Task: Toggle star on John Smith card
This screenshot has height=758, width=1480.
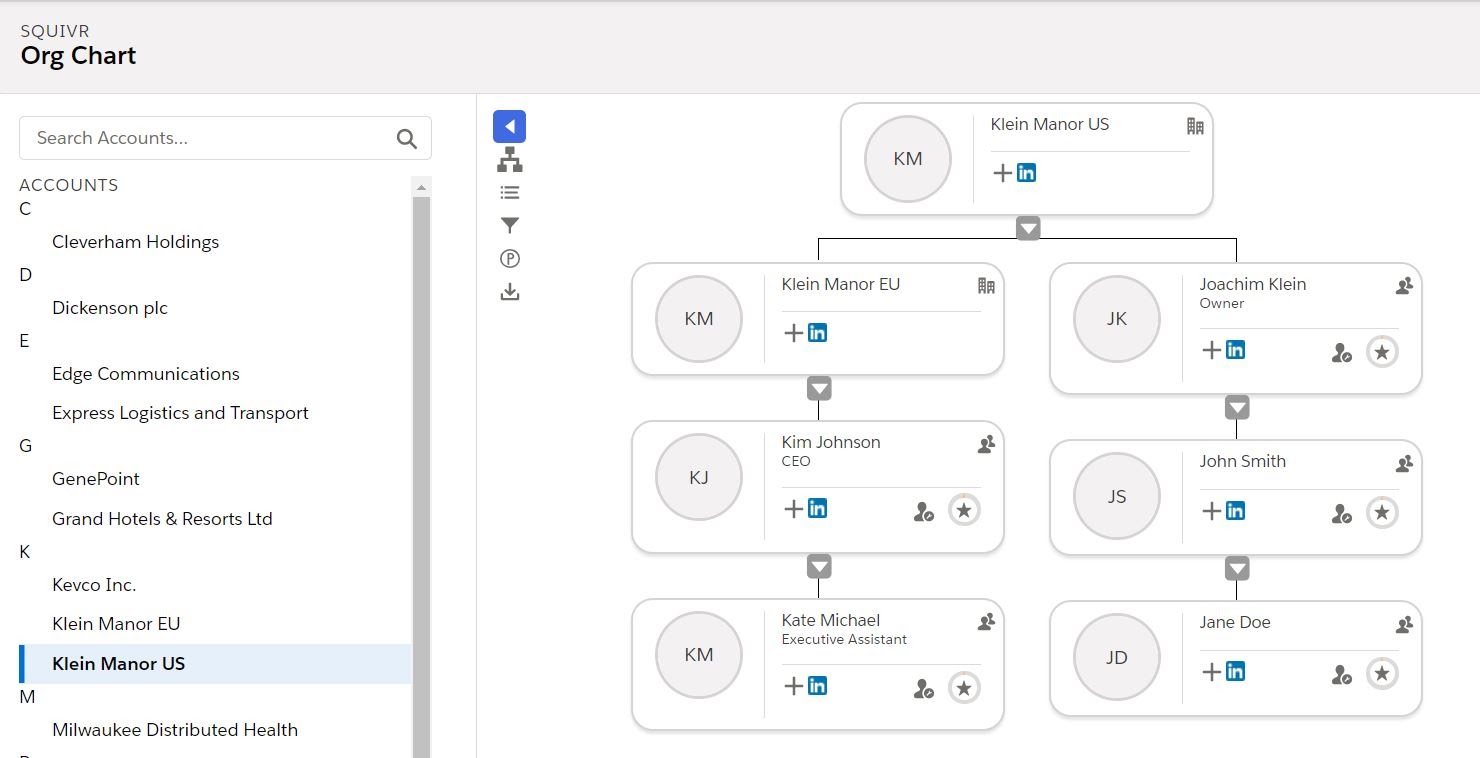Action: (x=1382, y=513)
